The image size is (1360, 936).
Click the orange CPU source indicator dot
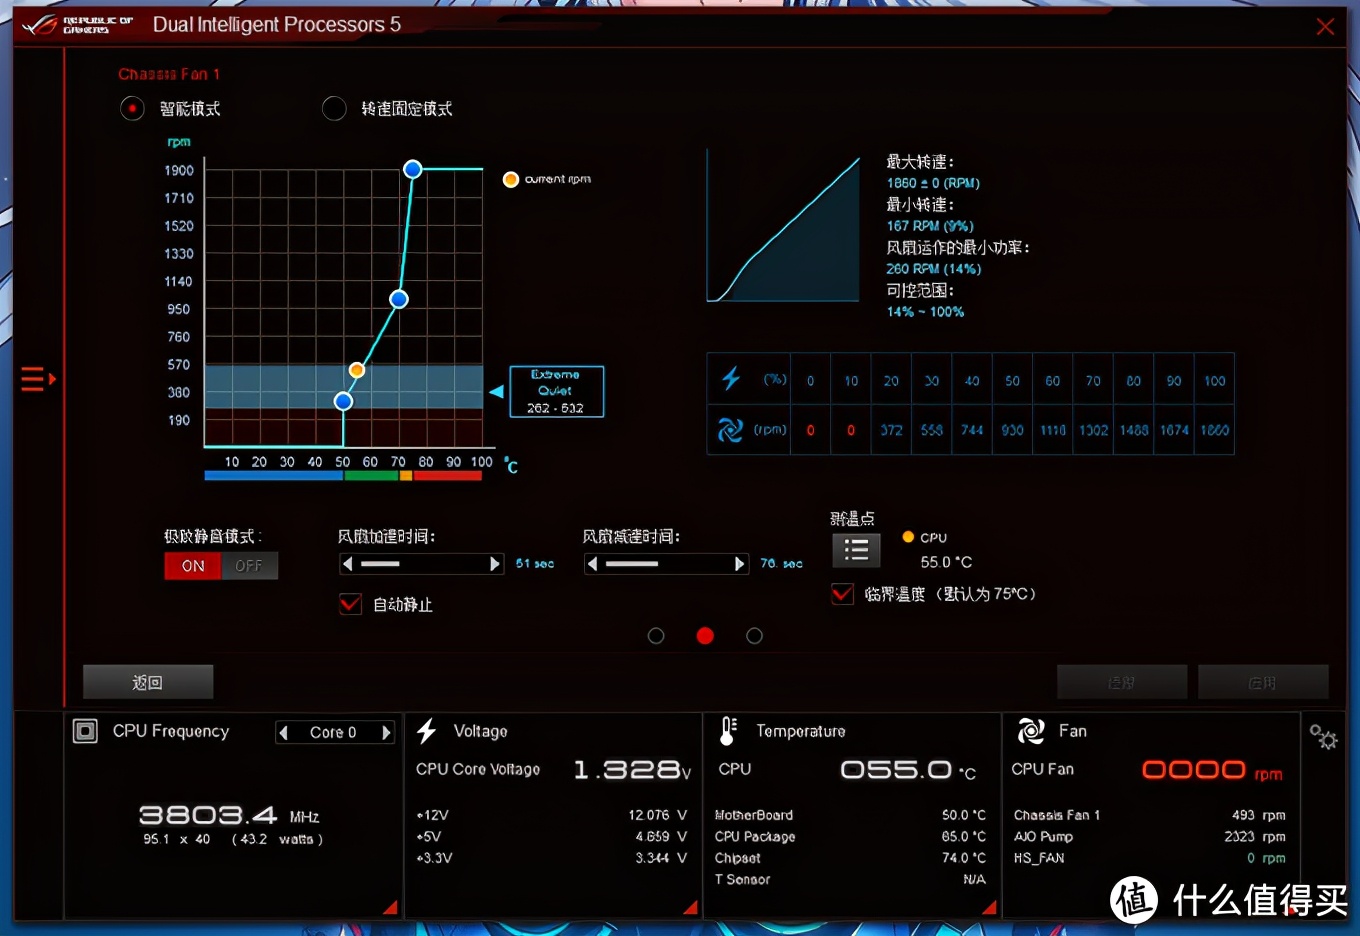pyautogui.click(x=908, y=537)
